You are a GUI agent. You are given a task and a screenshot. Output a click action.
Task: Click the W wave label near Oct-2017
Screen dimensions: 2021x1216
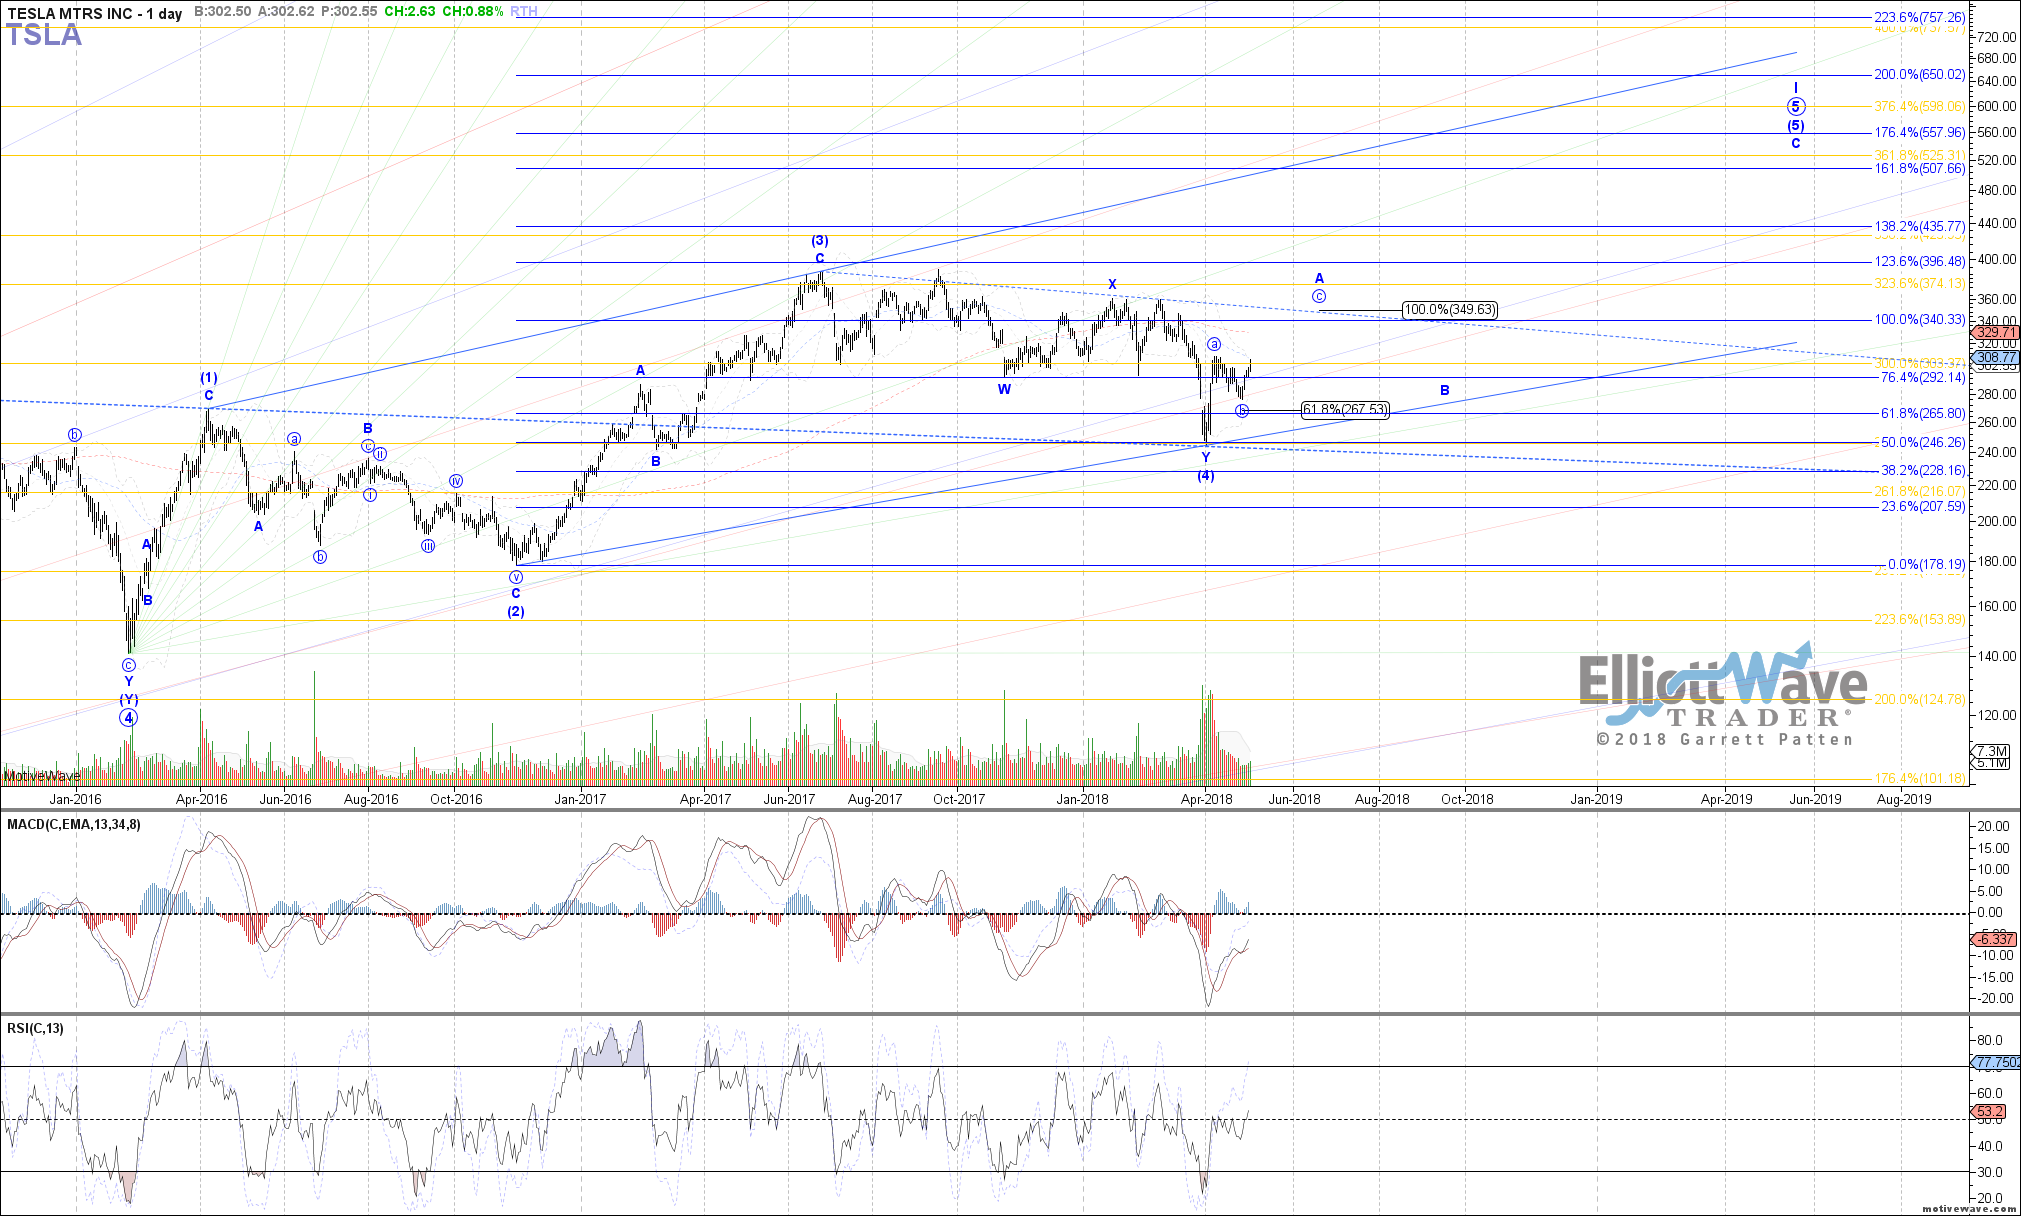pos(1004,389)
